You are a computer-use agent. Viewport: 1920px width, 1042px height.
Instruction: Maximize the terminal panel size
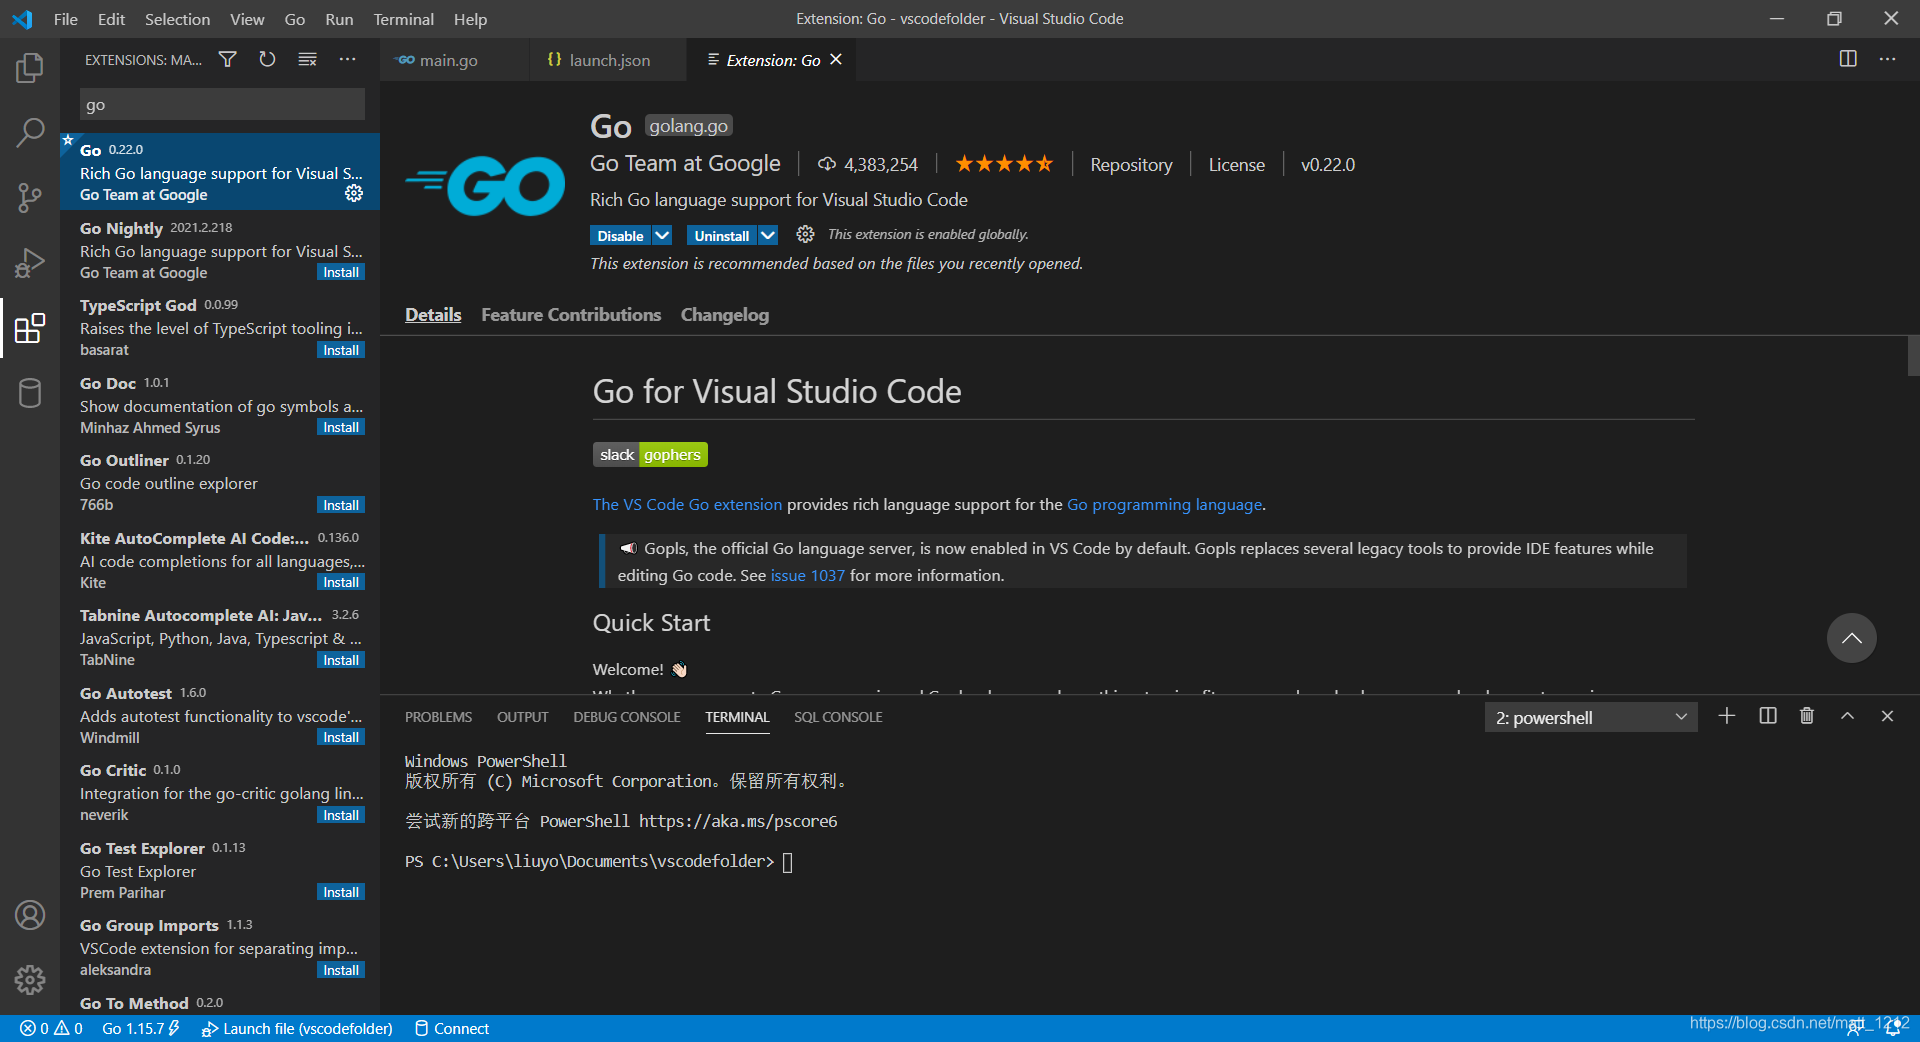pos(1847,716)
